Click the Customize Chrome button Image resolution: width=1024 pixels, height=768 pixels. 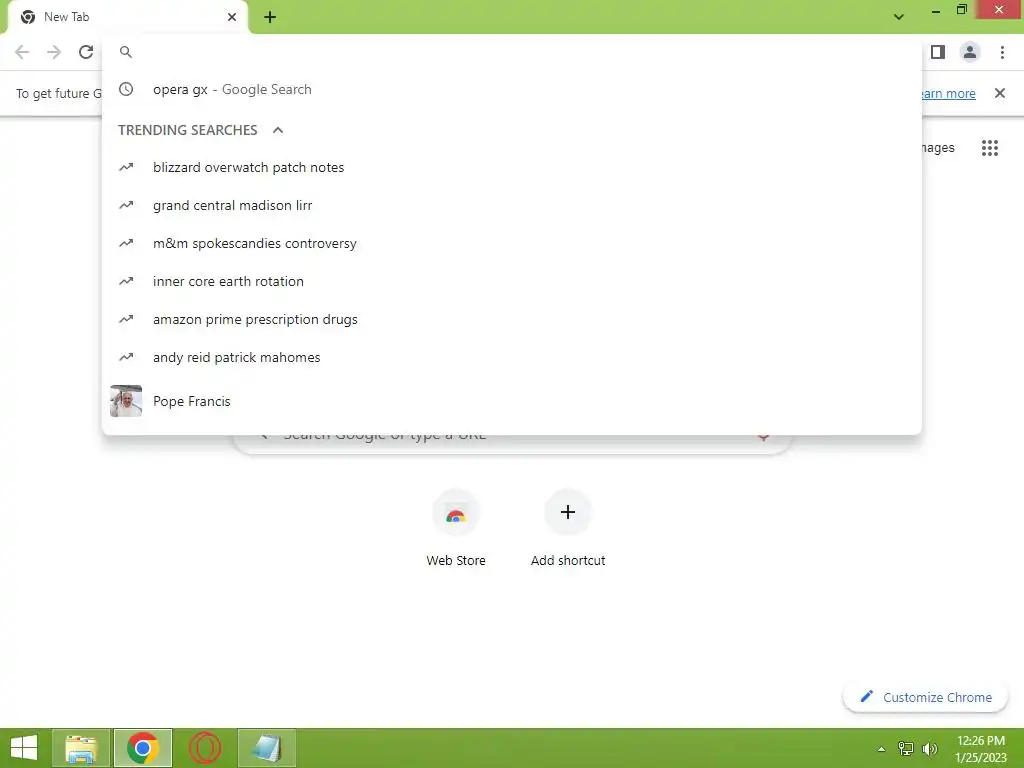926,697
